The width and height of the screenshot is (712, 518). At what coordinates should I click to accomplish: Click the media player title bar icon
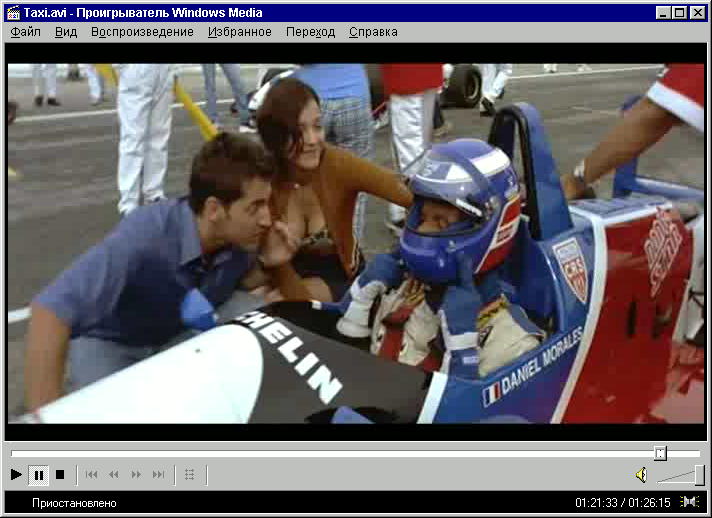coord(14,13)
